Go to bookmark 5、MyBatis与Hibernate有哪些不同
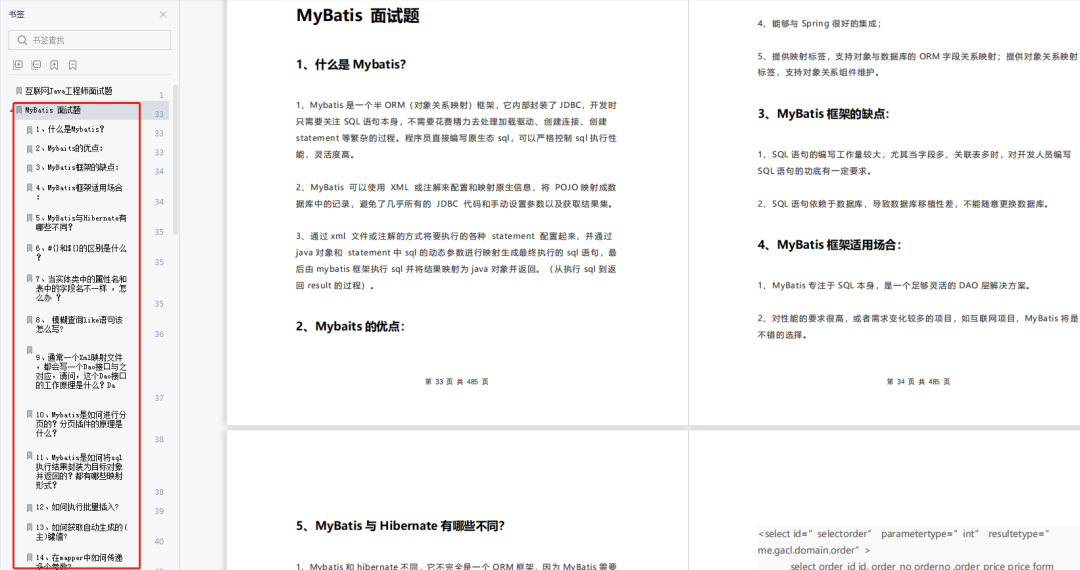1080x570 pixels. [x=81, y=222]
